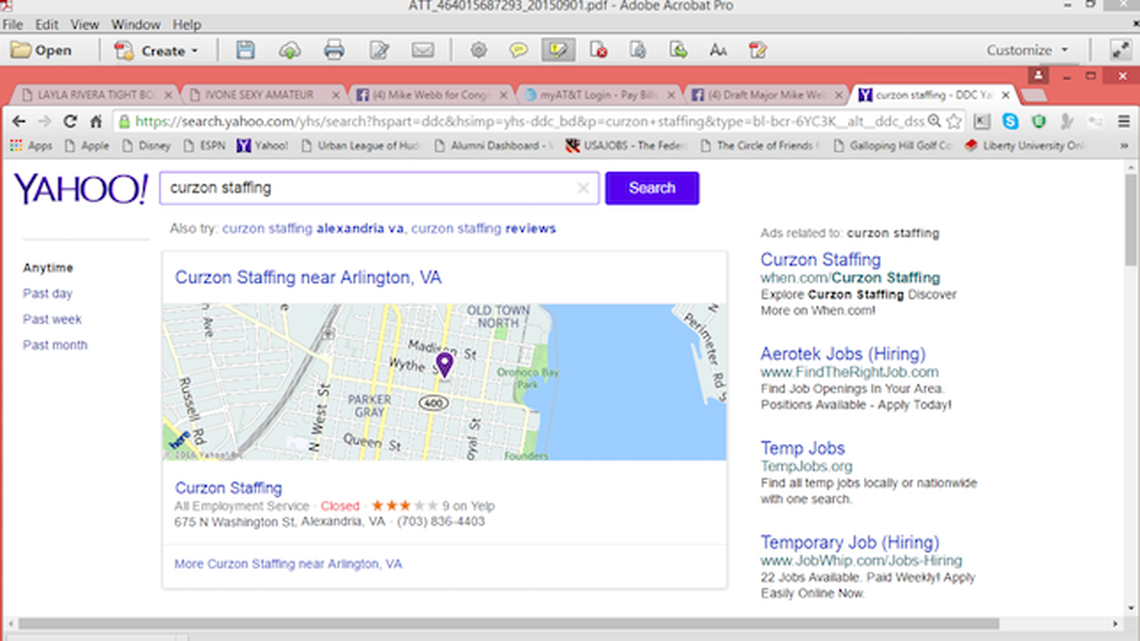1140x641 pixels.
Task: Click the Print icon in Acrobat toolbar
Action: click(334, 49)
